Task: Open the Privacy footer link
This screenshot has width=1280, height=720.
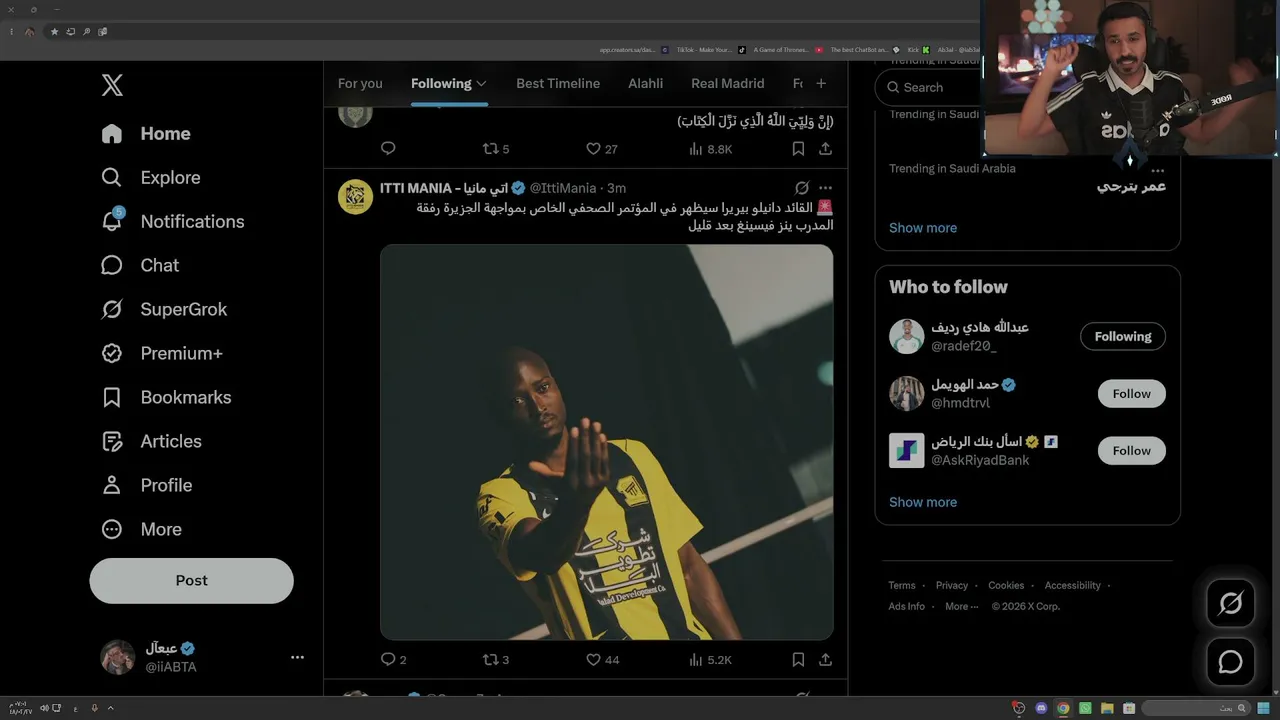Action: click(952, 586)
